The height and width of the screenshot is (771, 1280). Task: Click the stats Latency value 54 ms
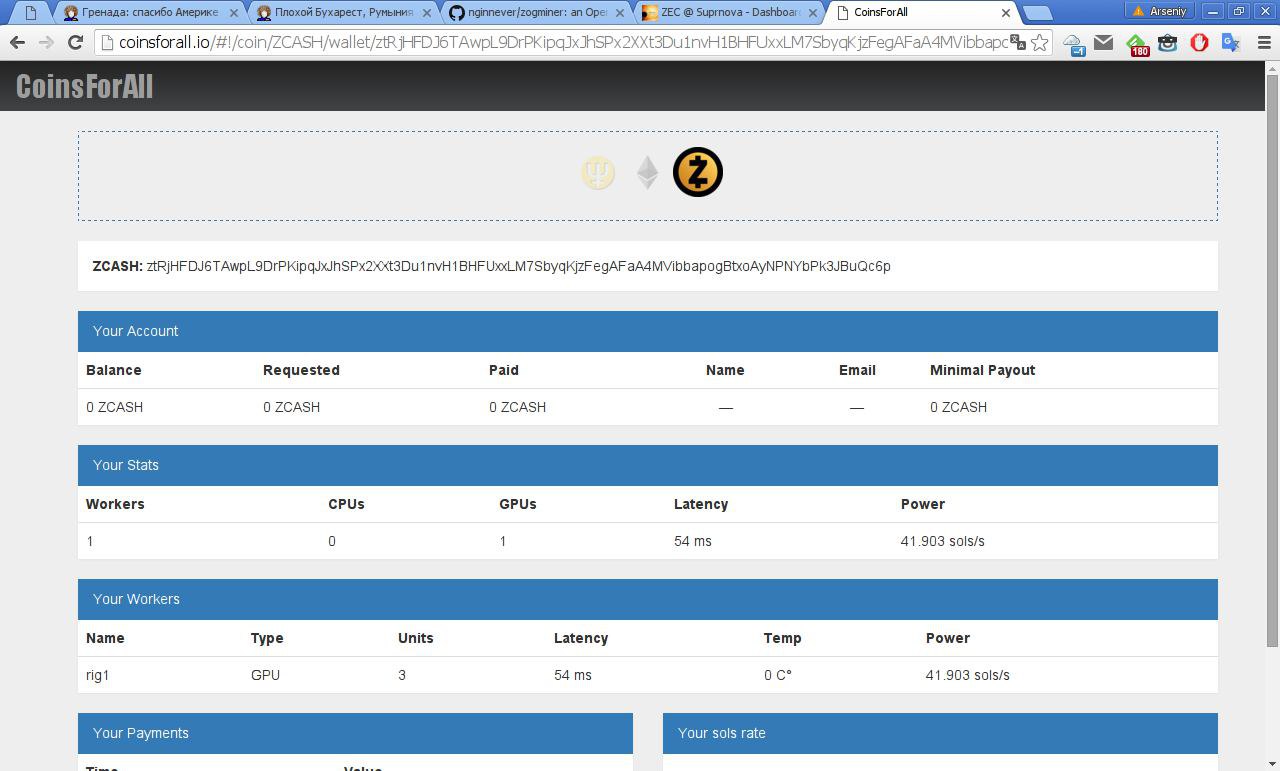[x=692, y=541]
